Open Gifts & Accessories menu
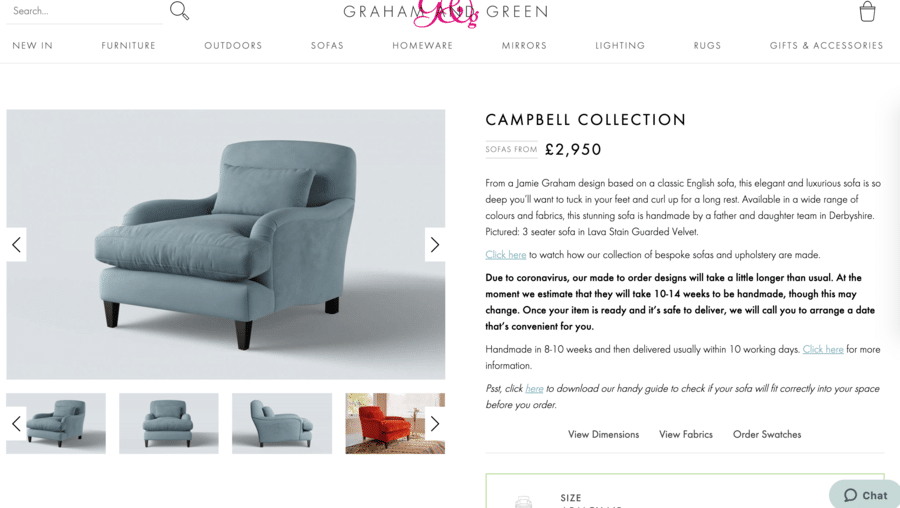 (x=826, y=45)
